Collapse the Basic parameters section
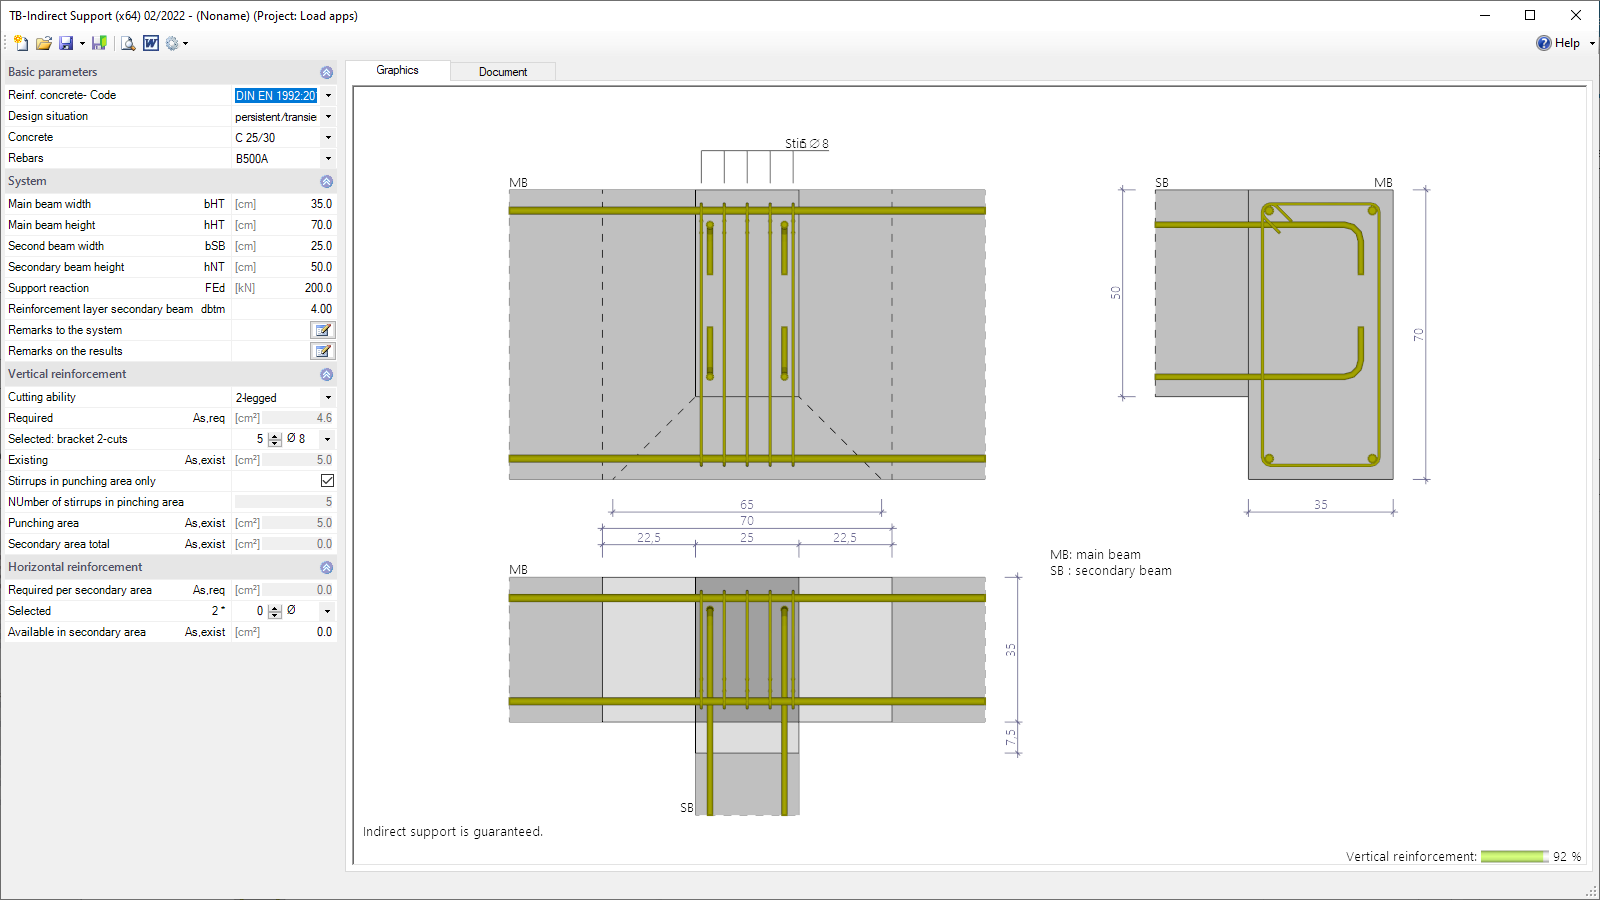Viewport: 1600px width, 900px height. [x=326, y=72]
